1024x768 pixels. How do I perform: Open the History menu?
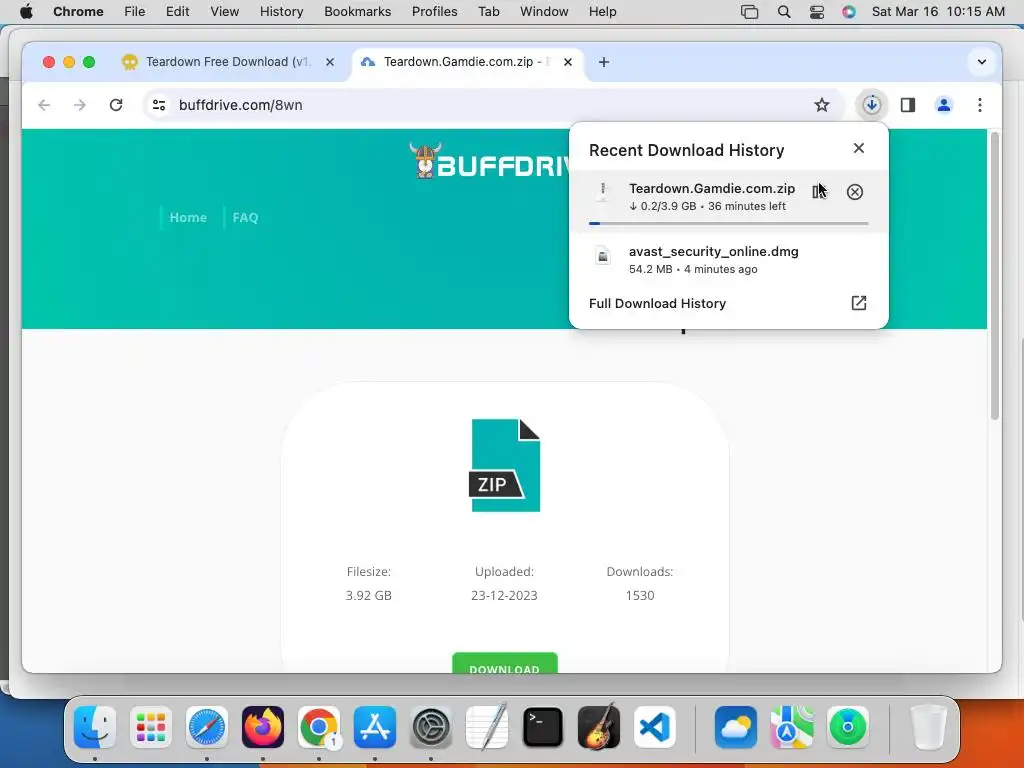coord(281,12)
